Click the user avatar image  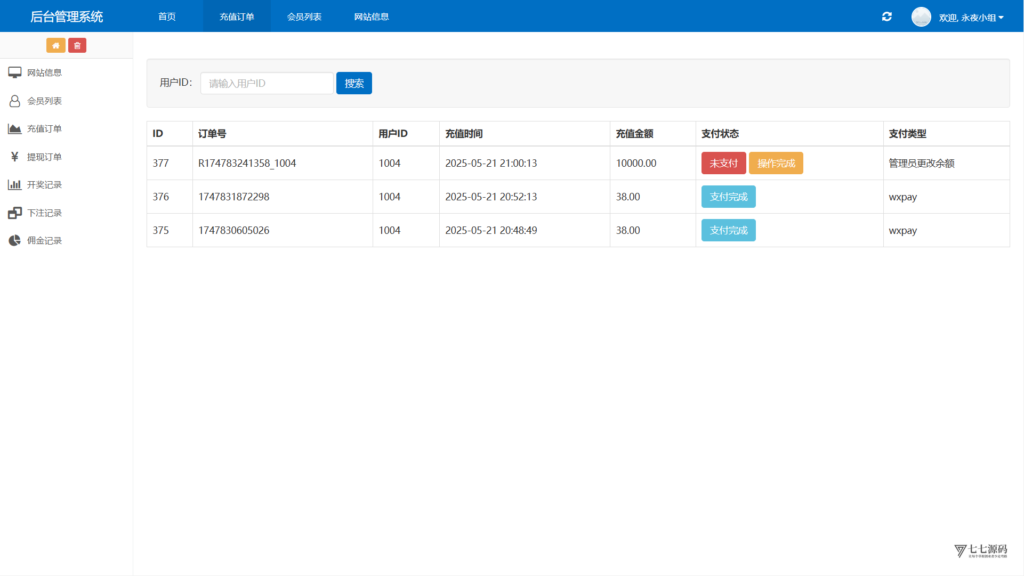pyautogui.click(x=921, y=16)
